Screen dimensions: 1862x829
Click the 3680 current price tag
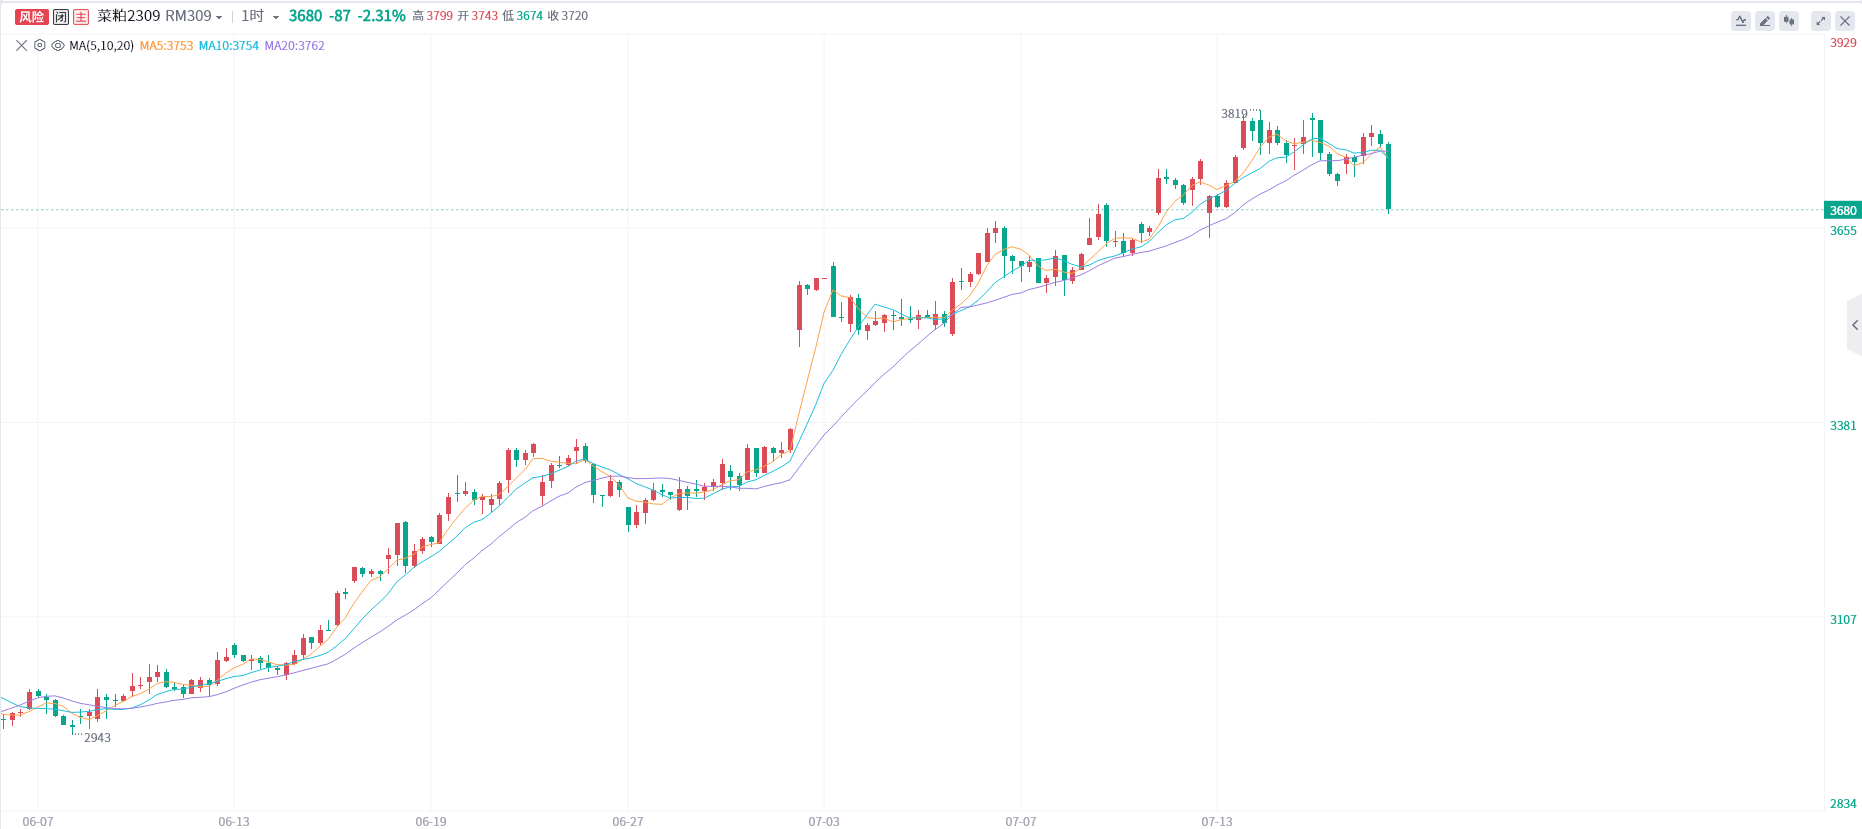(x=1842, y=211)
